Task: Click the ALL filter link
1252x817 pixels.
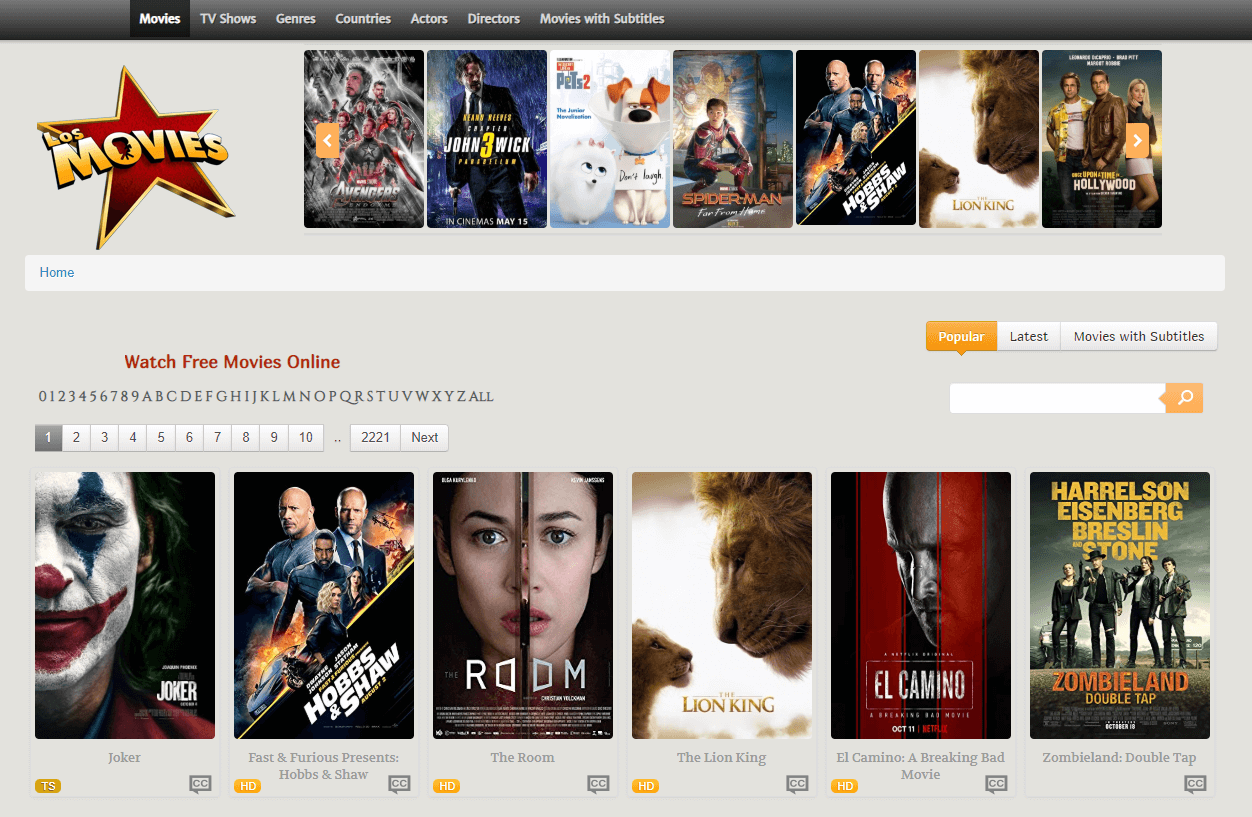Action: [481, 397]
